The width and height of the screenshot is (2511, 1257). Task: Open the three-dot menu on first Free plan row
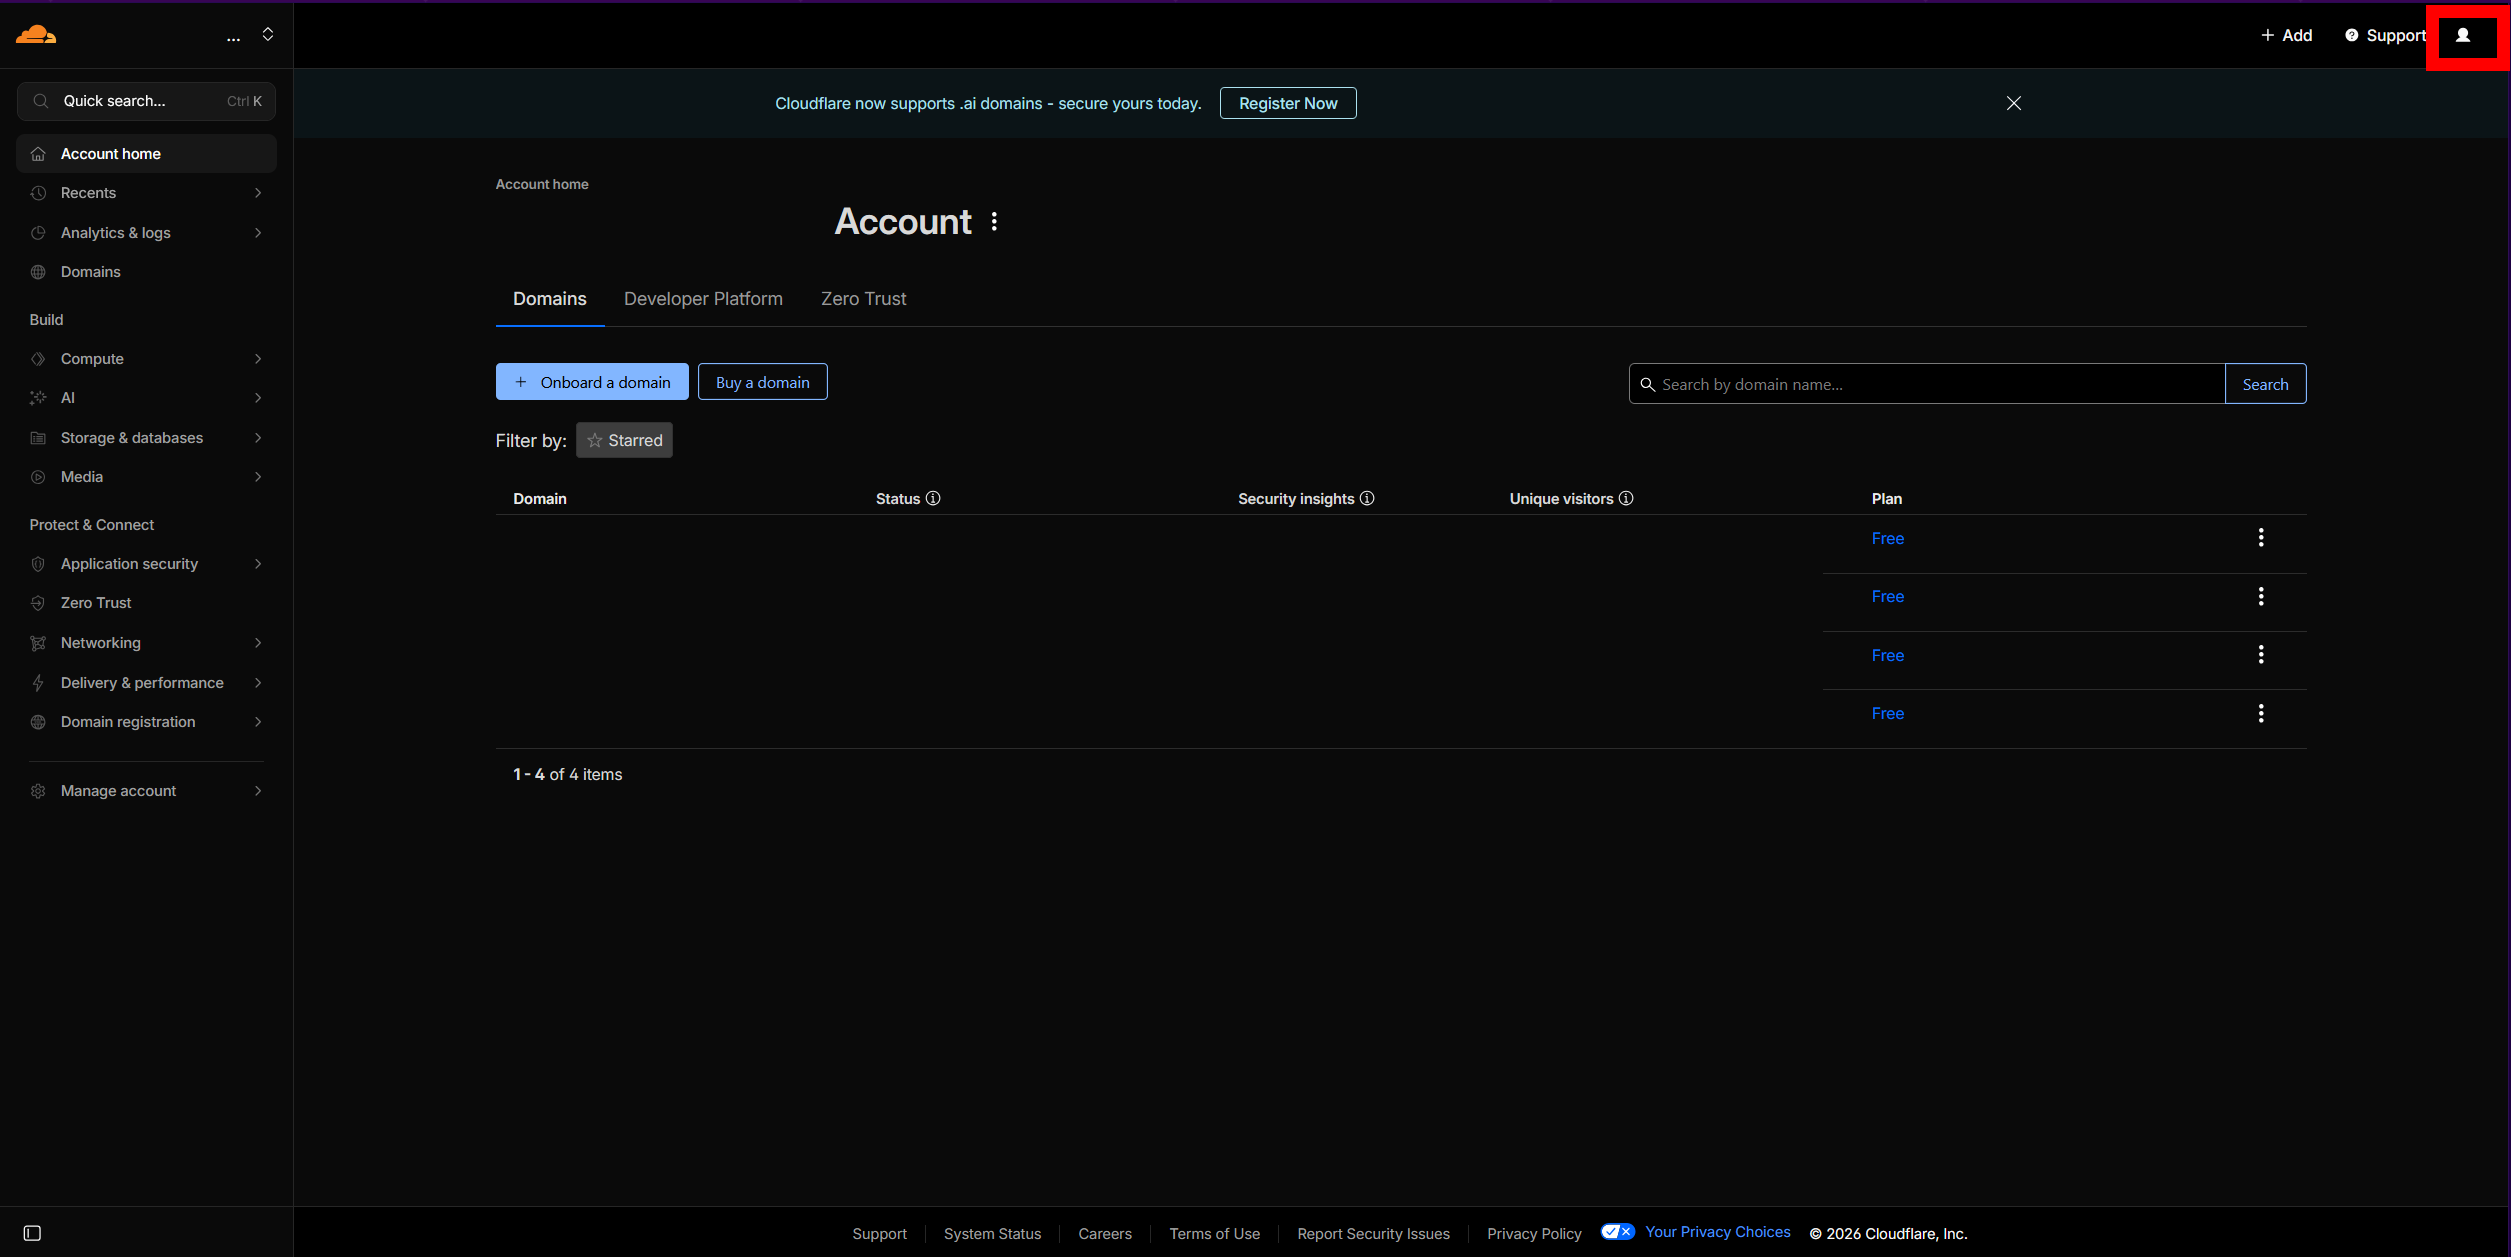[x=2261, y=538]
